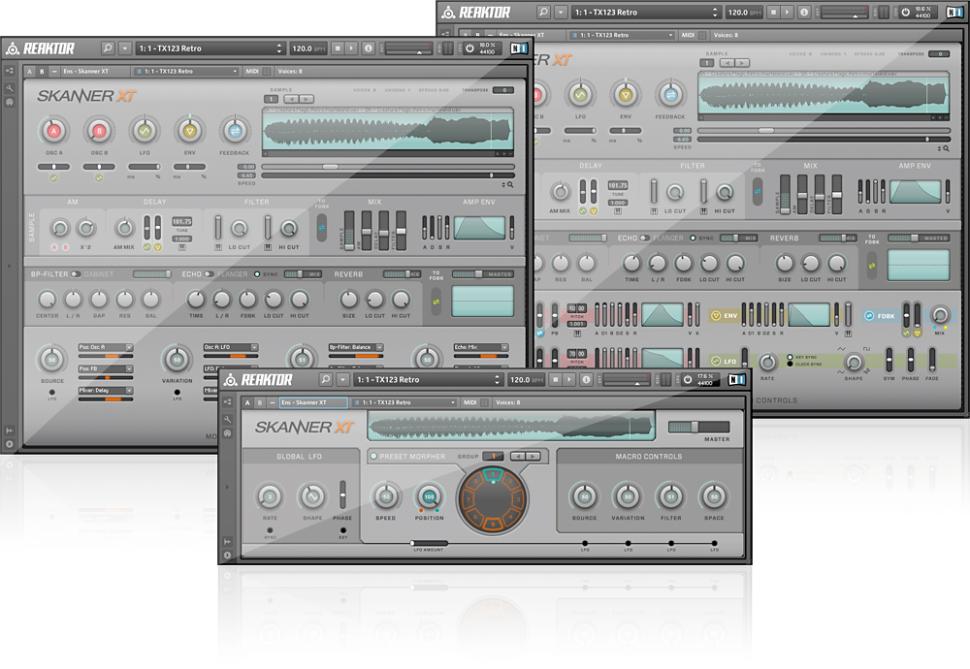Open the wrench icon in the left window sidebar
Image resolution: width=970 pixels, height=669 pixels.
click(10, 88)
